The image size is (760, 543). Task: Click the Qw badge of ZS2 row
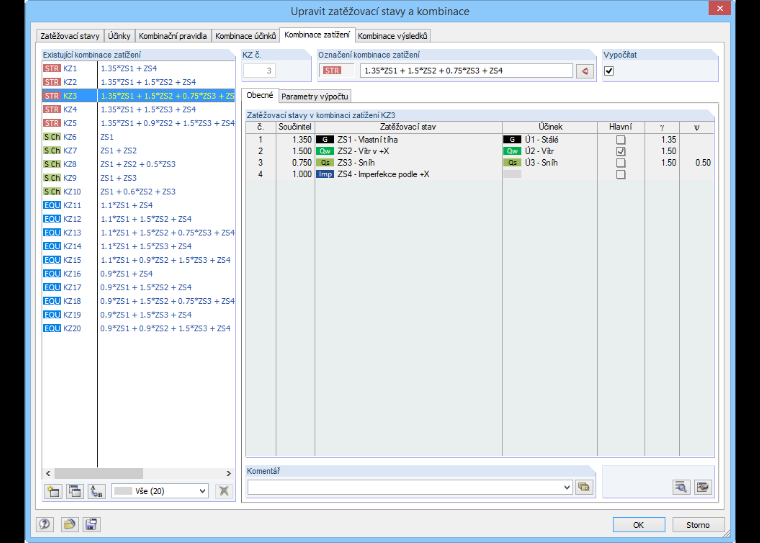tap(325, 151)
